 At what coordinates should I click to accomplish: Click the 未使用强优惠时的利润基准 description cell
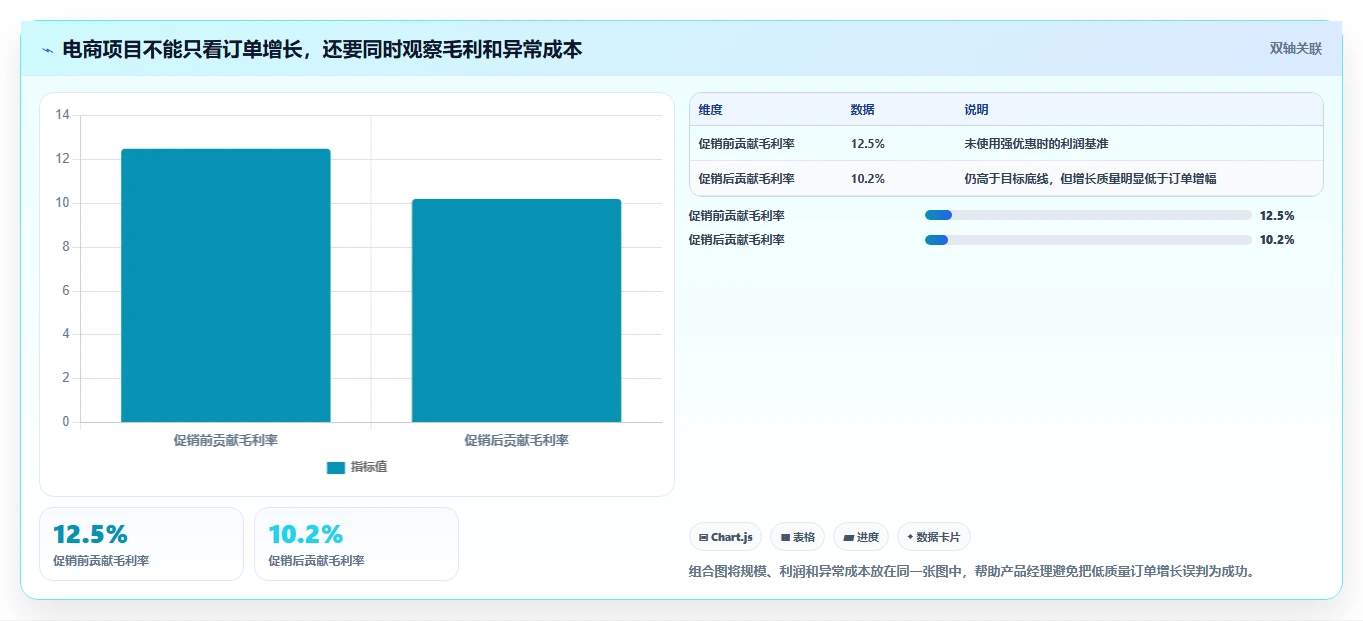1036,144
